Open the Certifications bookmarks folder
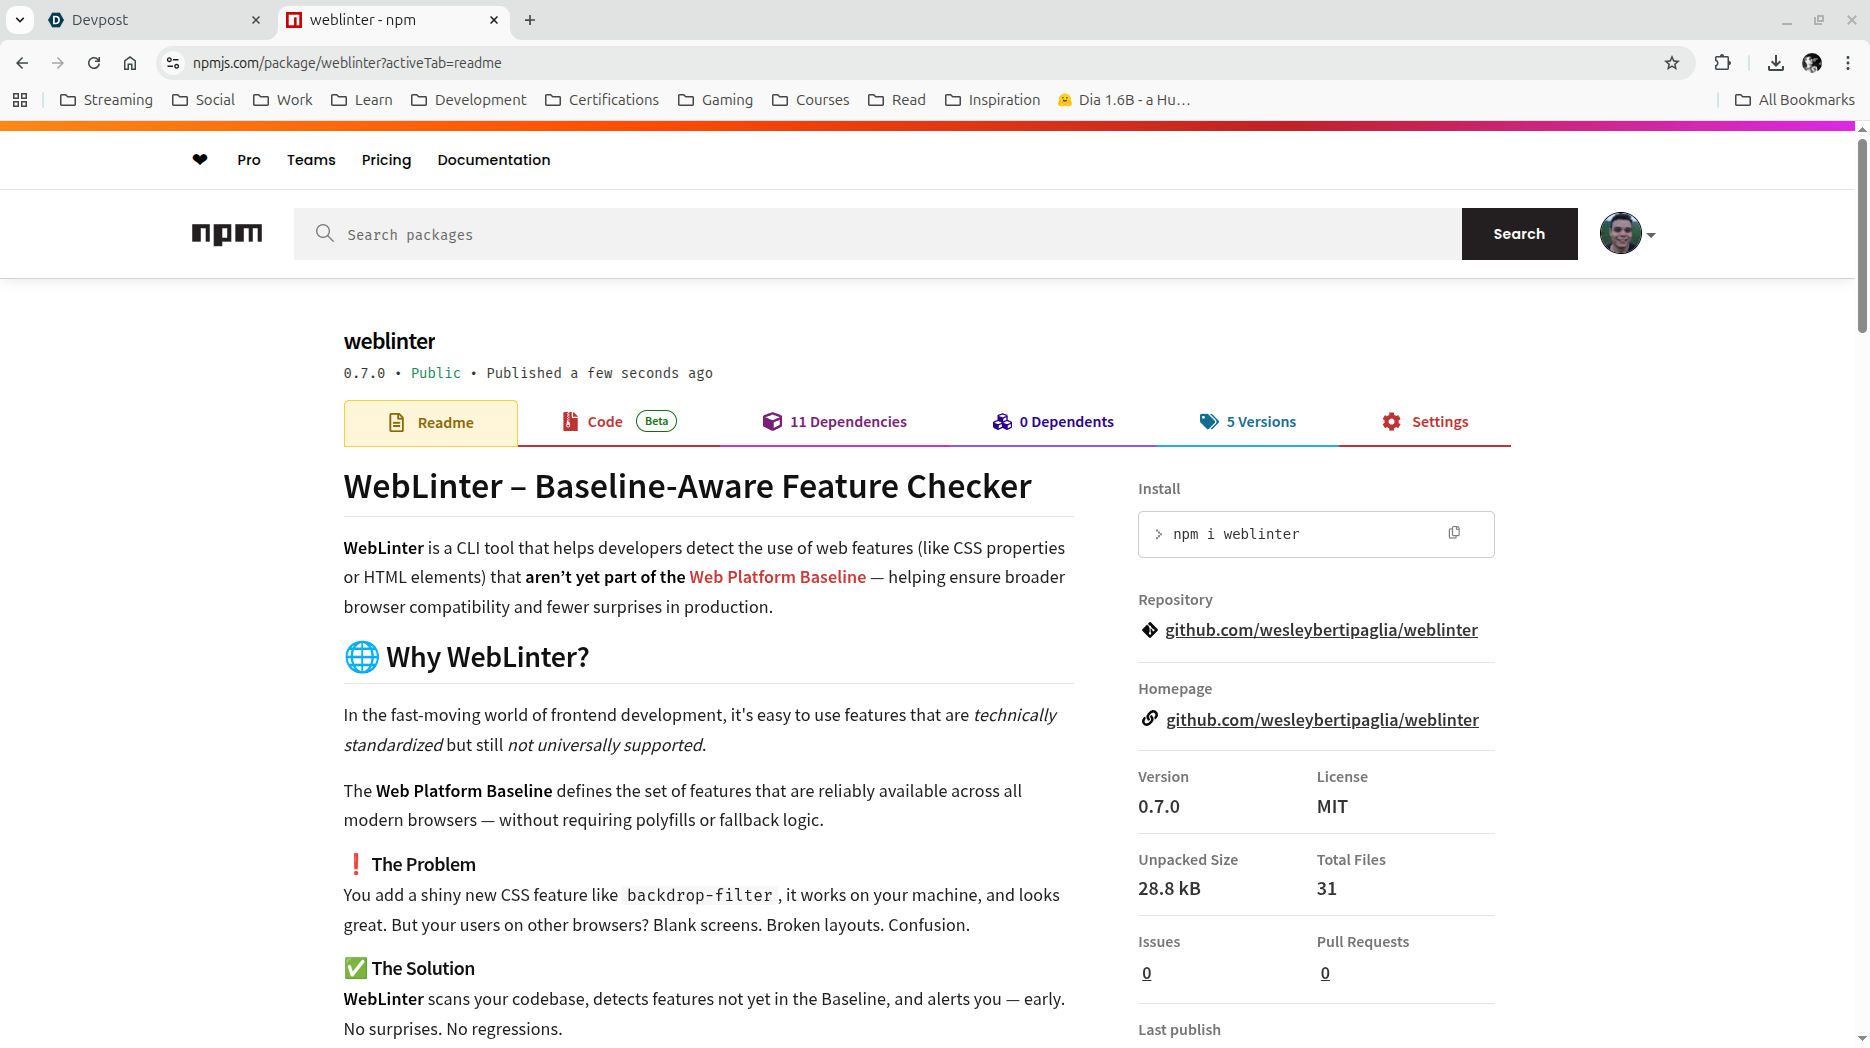Viewport: 1870px width, 1048px height. coord(602,100)
